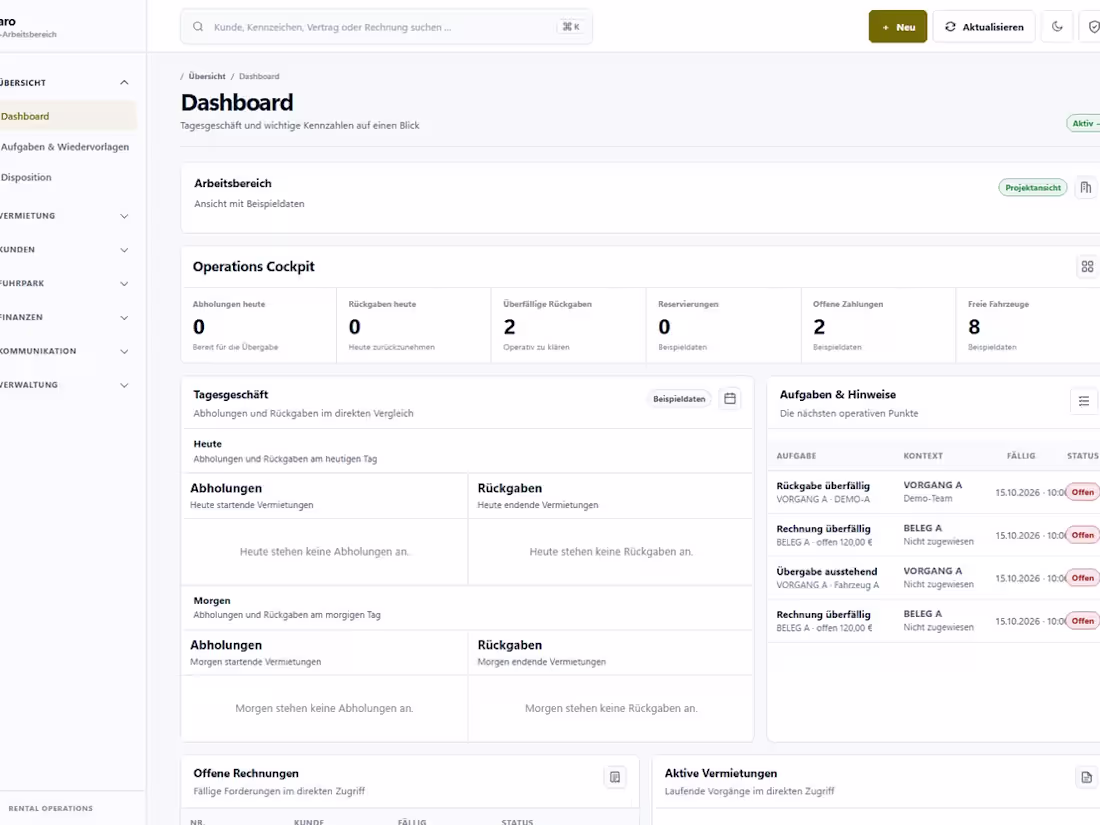Click the search magnifier icon
The width and height of the screenshot is (1100, 825).
pos(198,27)
